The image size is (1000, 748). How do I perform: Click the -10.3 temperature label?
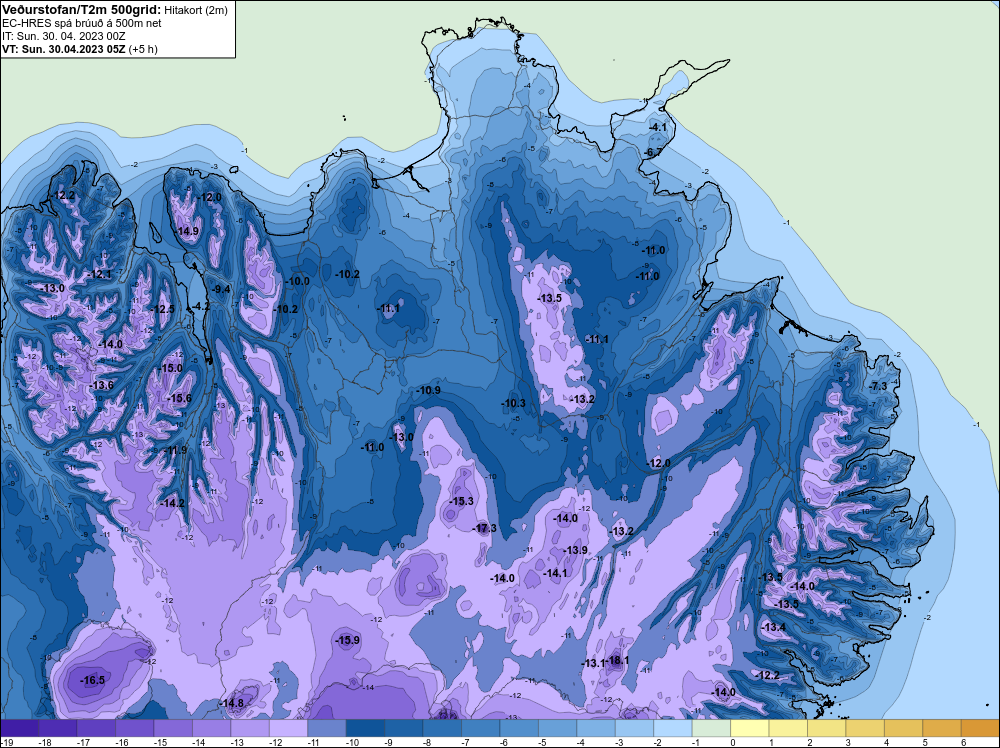[513, 404]
